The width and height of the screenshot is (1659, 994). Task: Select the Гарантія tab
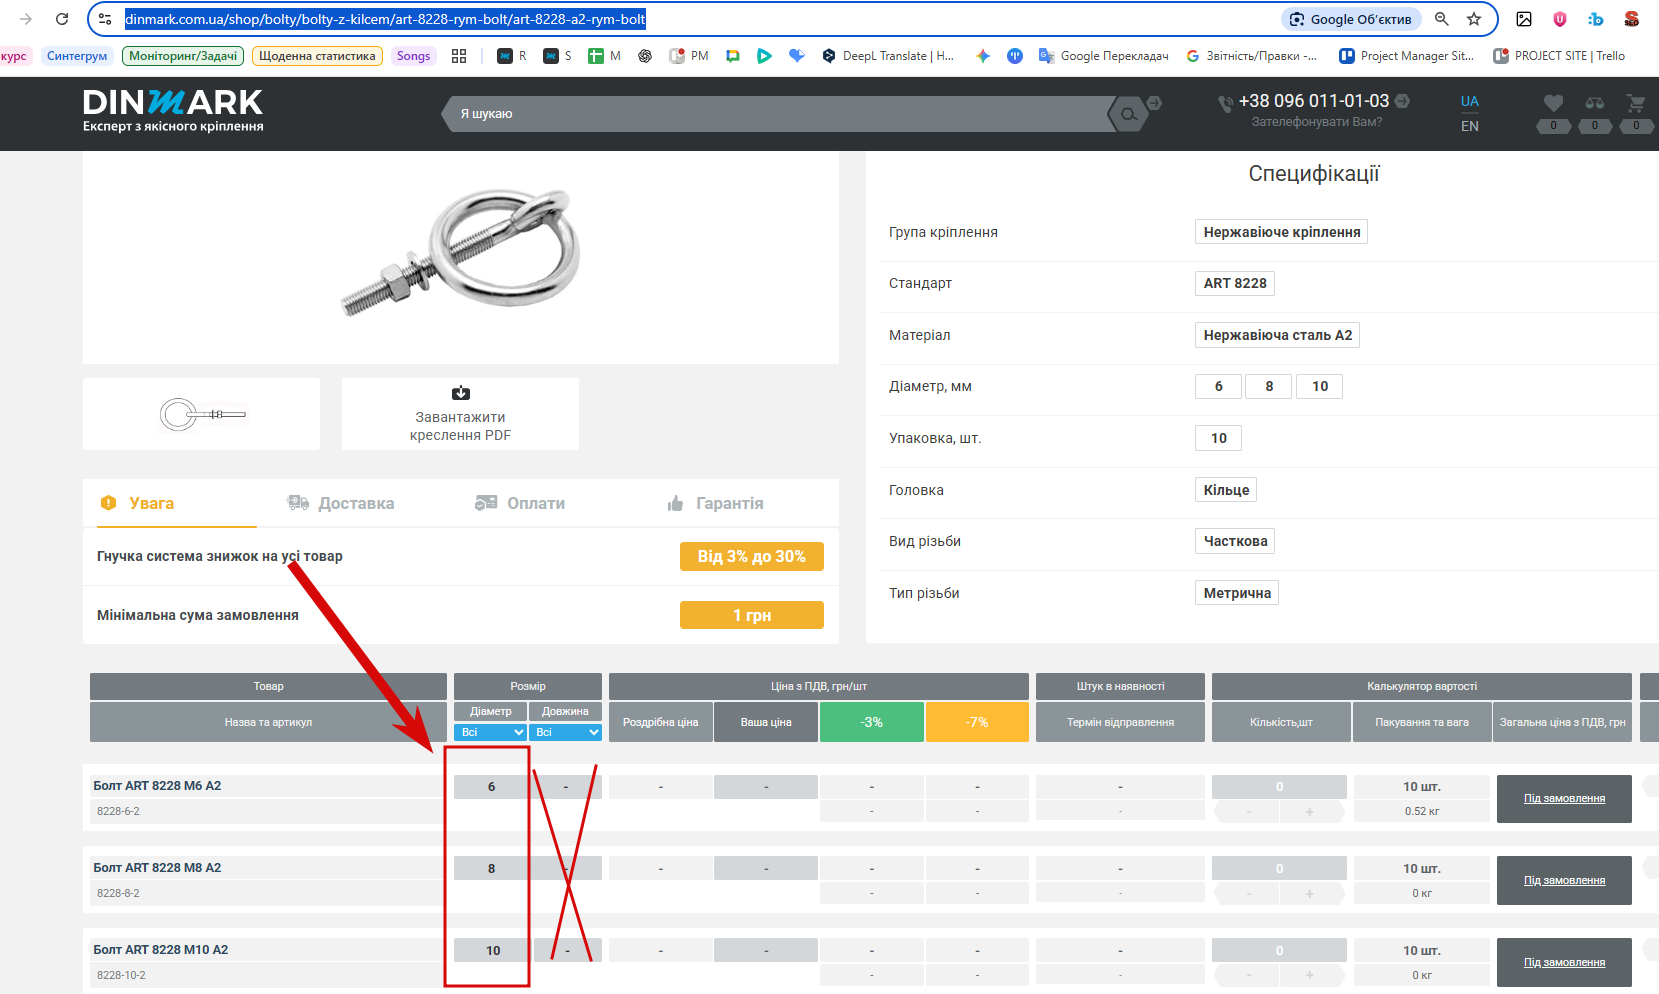point(715,503)
